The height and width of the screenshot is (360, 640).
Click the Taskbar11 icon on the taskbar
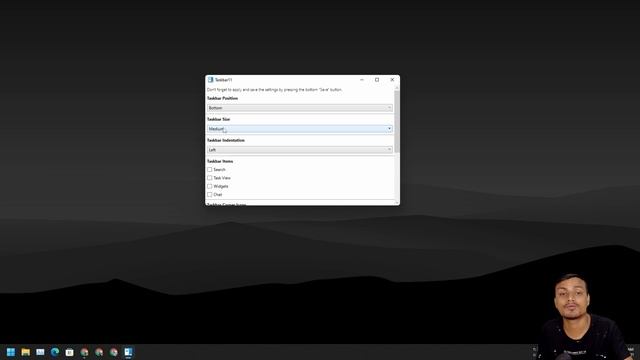(128, 352)
